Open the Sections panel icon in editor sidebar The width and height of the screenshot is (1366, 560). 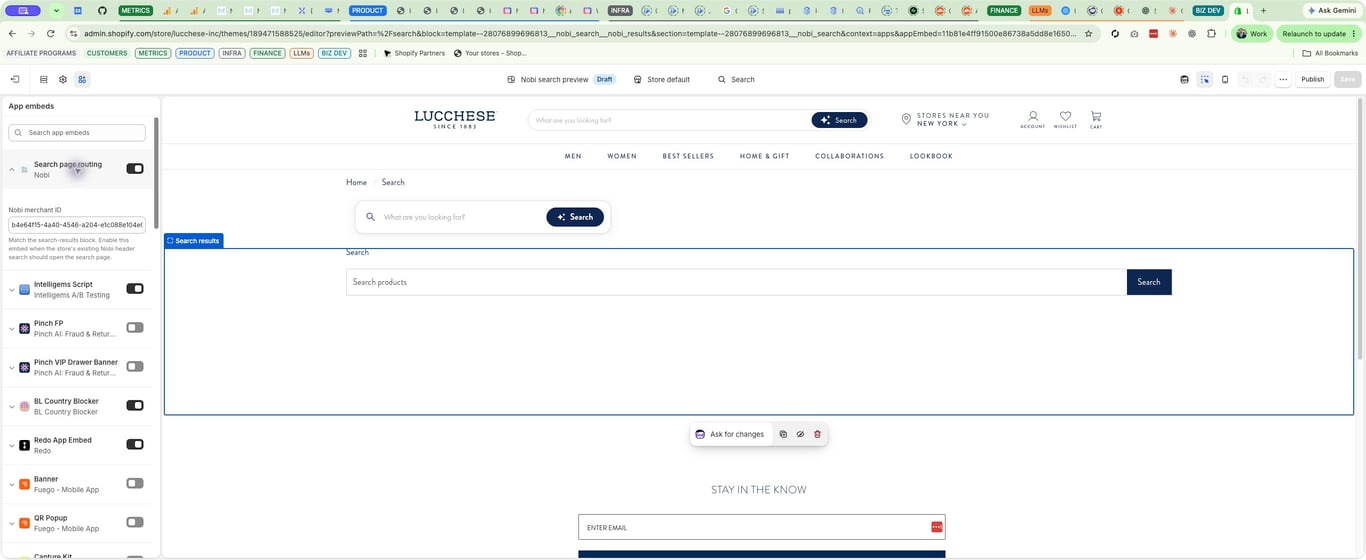tap(43, 79)
